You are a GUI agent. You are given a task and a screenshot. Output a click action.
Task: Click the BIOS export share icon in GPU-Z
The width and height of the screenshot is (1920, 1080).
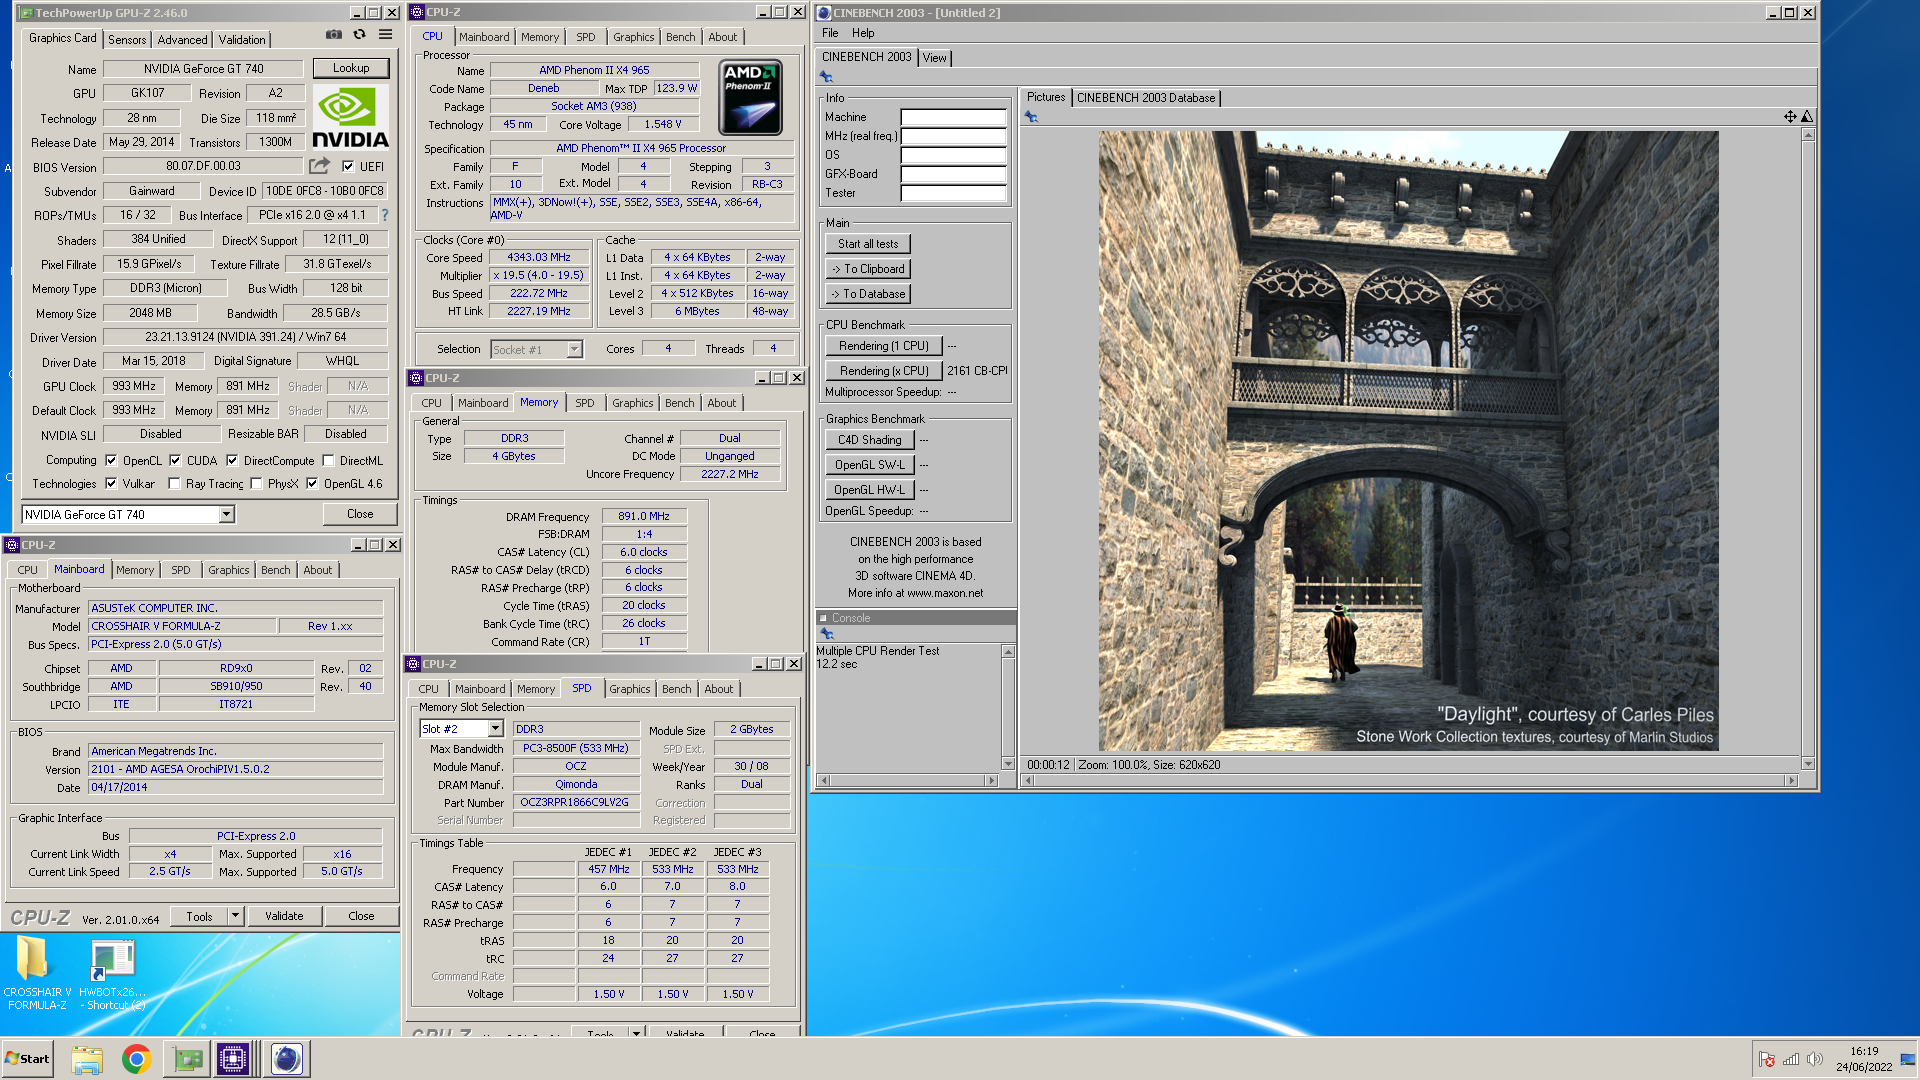point(319,166)
